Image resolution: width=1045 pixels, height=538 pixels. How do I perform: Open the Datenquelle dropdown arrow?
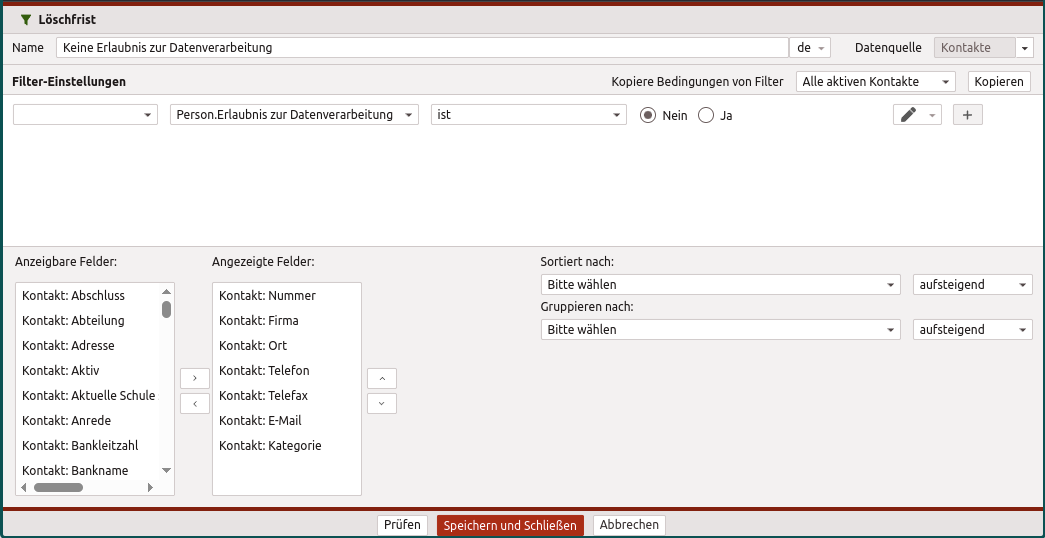tap(1025, 48)
